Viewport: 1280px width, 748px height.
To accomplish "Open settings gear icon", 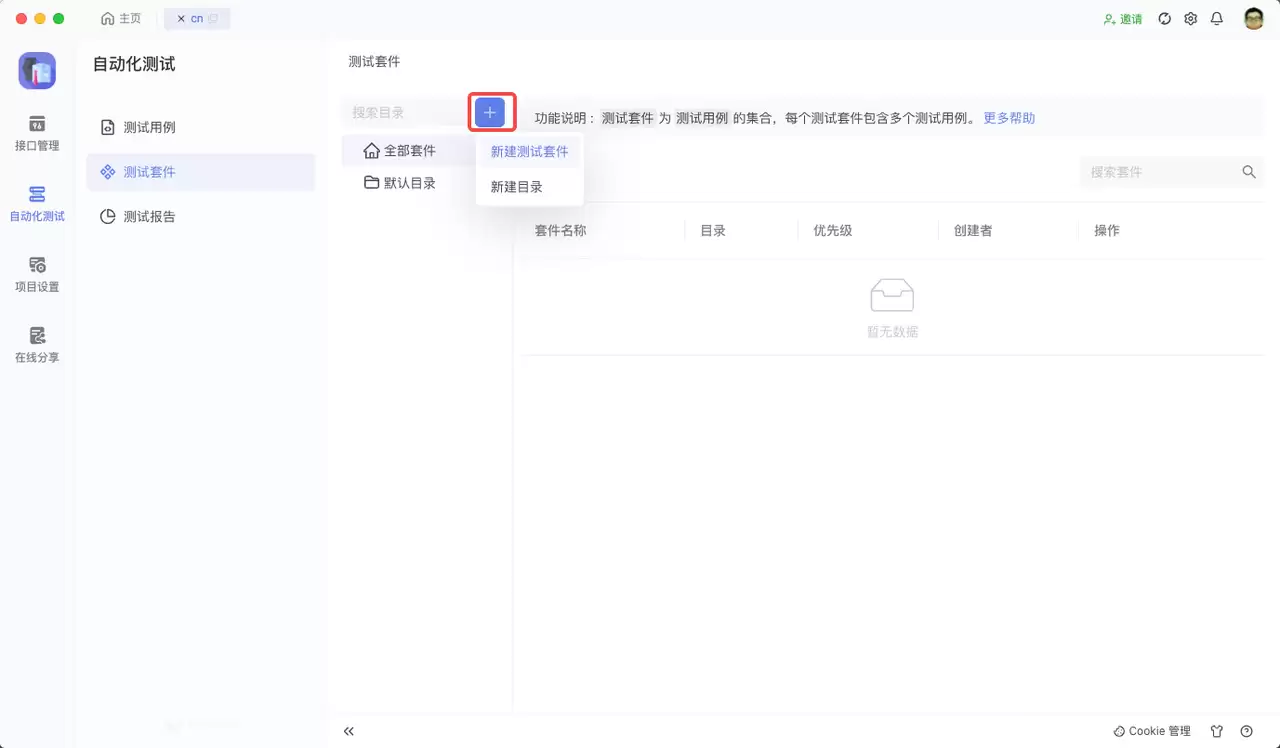I will [x=1191, y=19].
